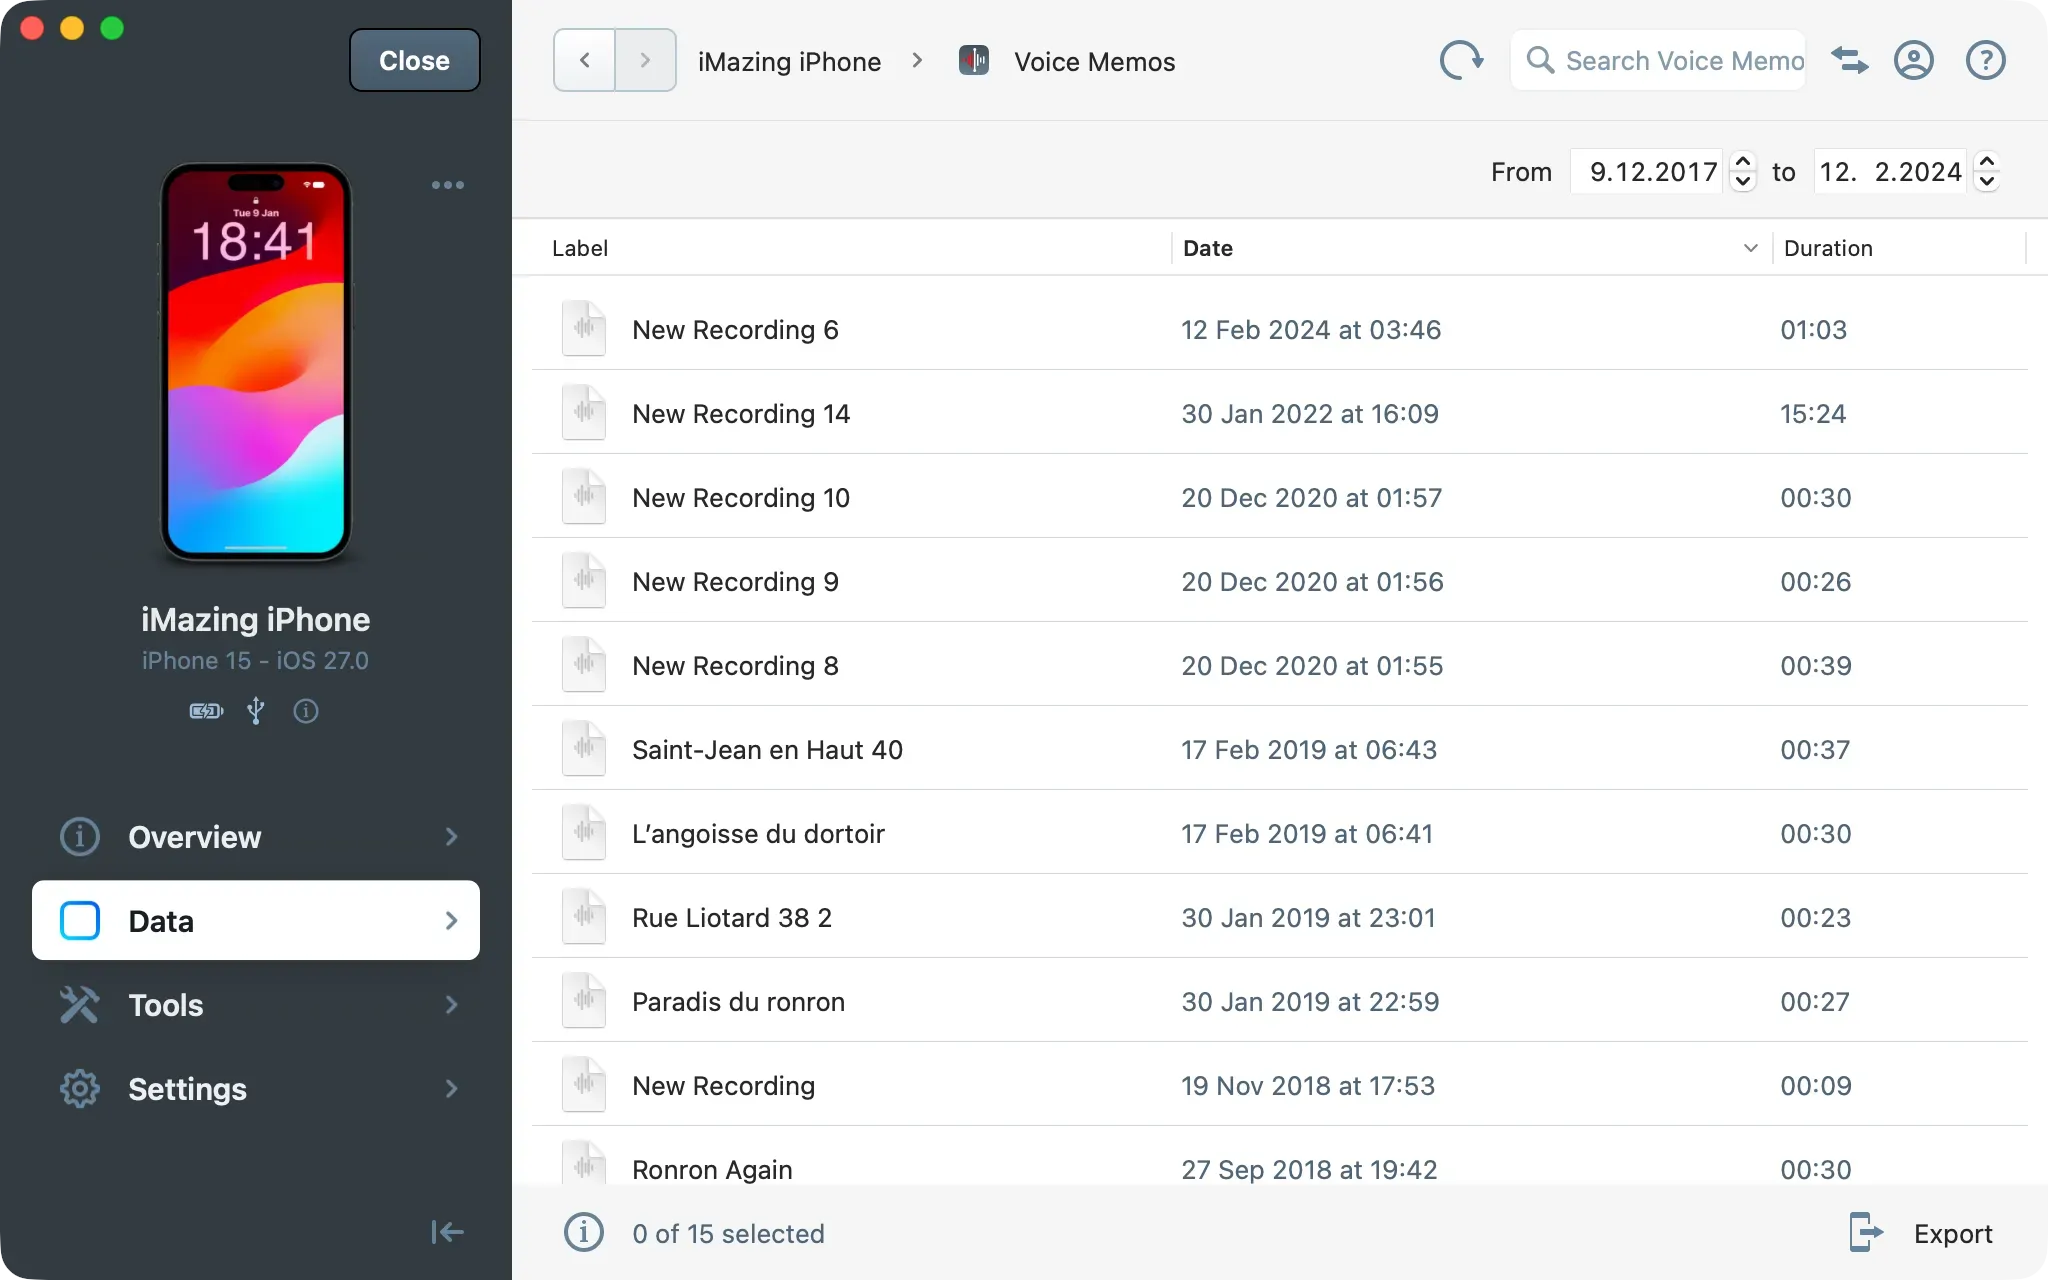Click the refresh icon in toolbar

1461,60
